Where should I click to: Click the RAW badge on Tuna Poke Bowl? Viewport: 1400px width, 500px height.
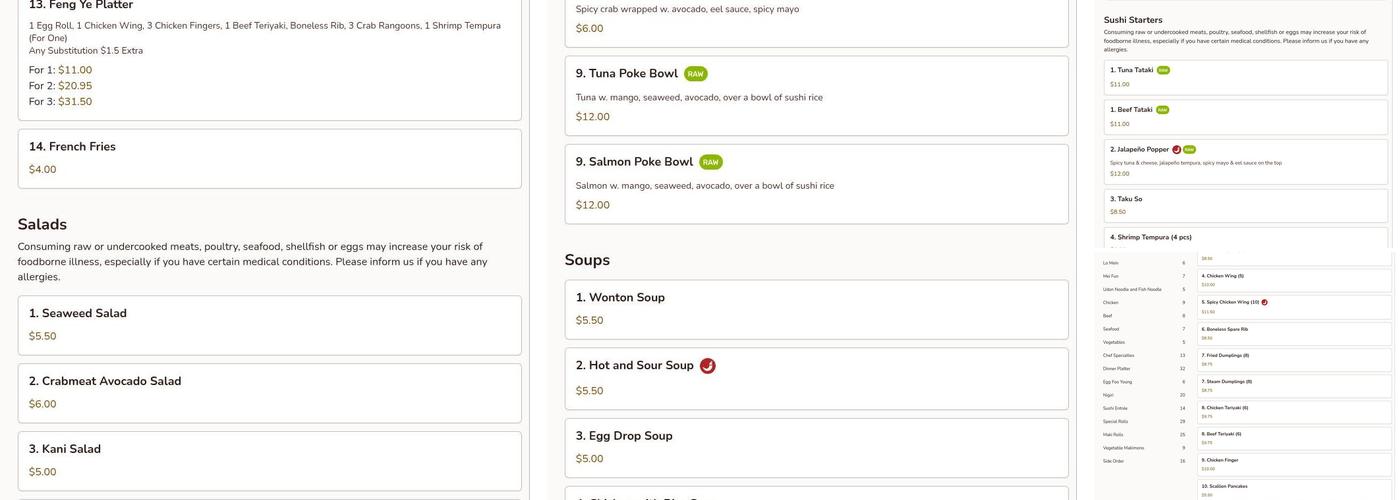695,74
